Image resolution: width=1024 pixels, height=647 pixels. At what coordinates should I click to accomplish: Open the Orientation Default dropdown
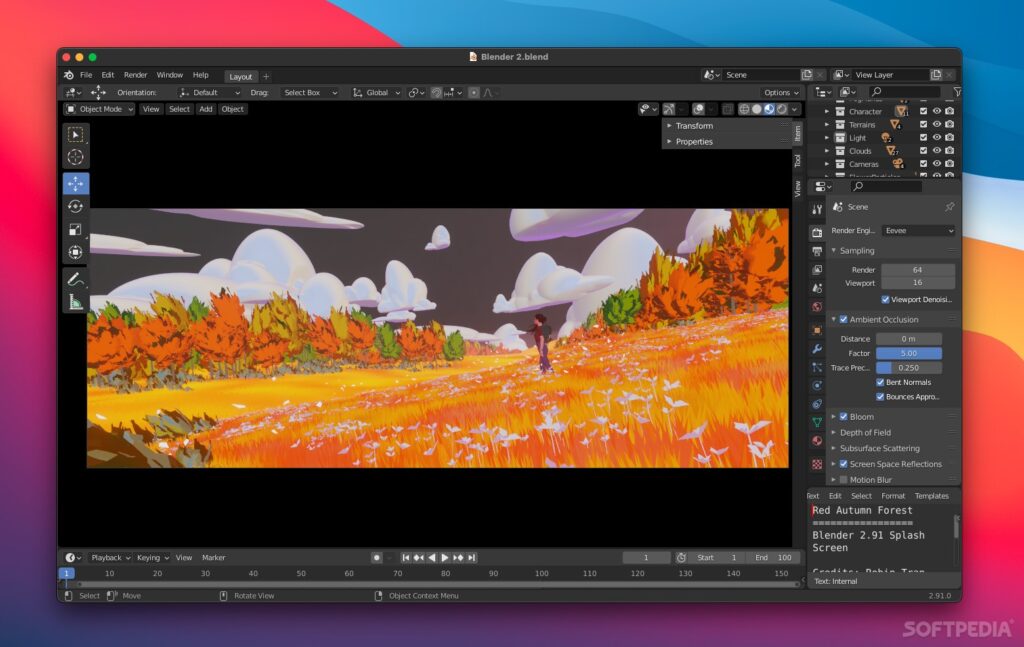[209, 93]
